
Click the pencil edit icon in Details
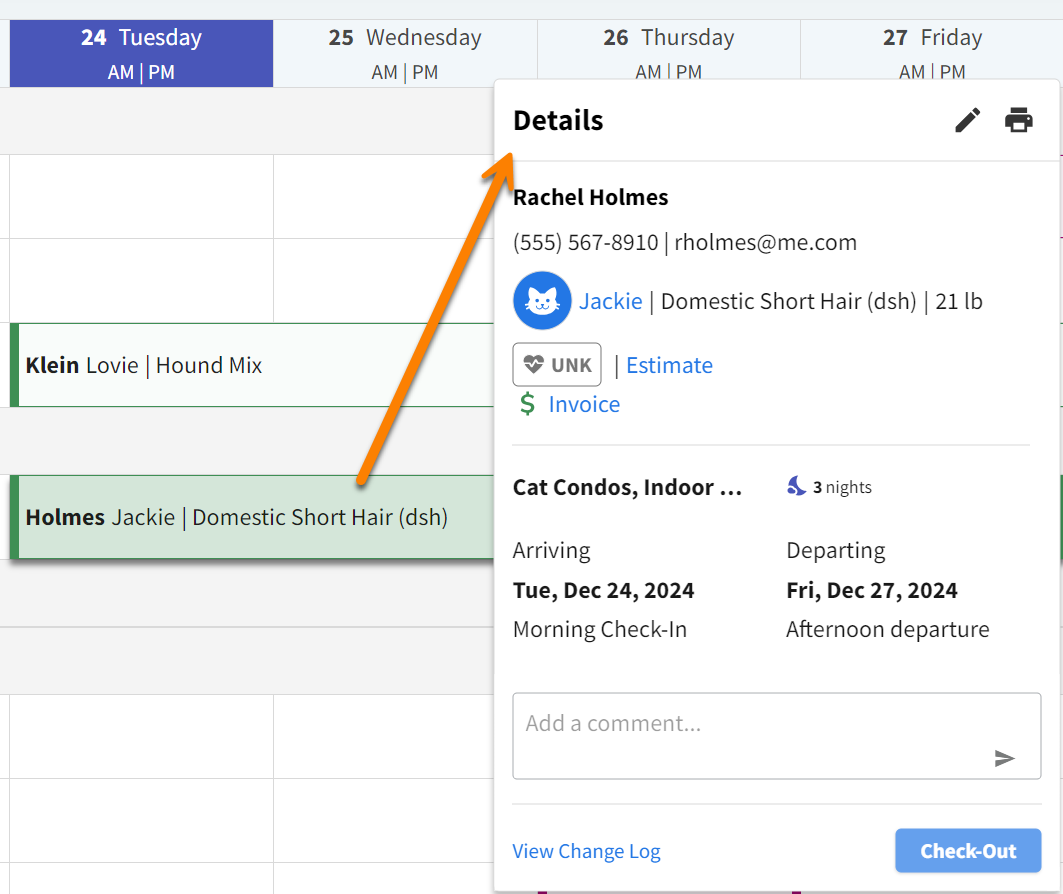click(967, 121)
